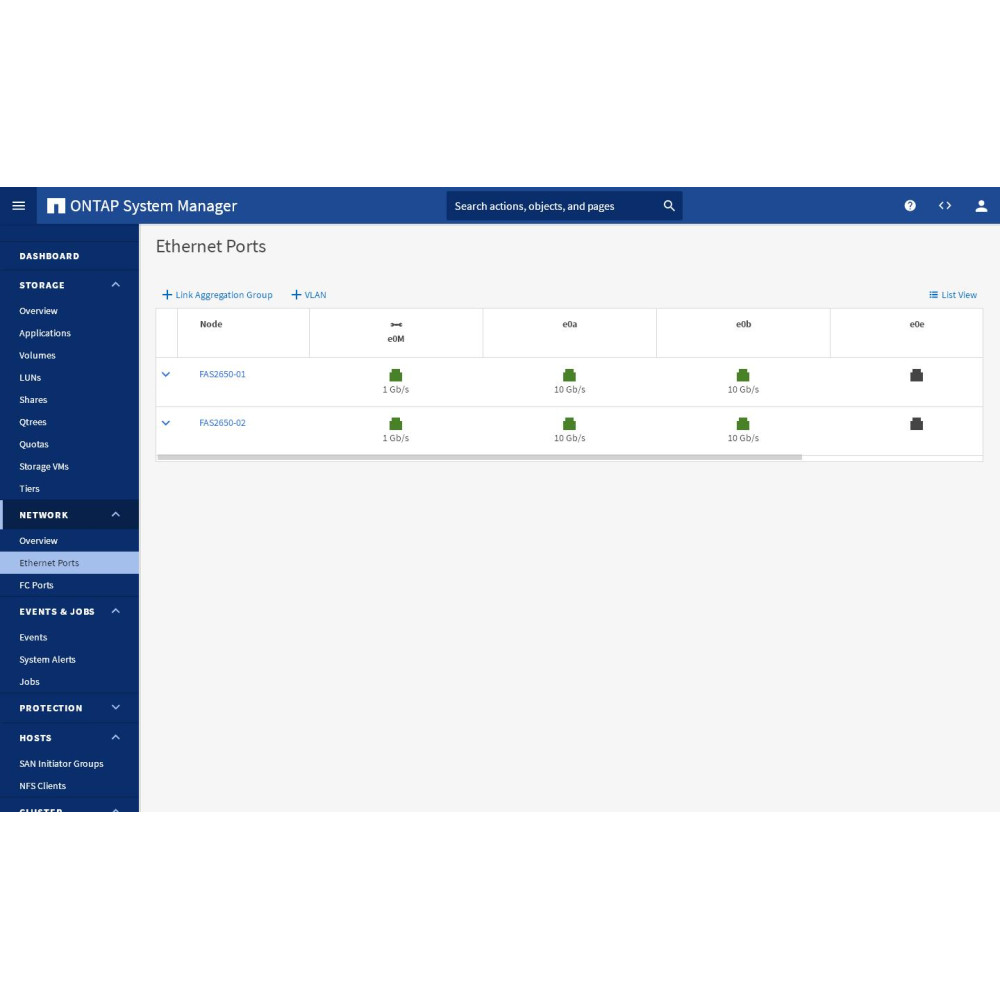Open the API log code icon
Image resolution: width=1000 pixels, height=1000 pixels.
(x=945, y=206)
